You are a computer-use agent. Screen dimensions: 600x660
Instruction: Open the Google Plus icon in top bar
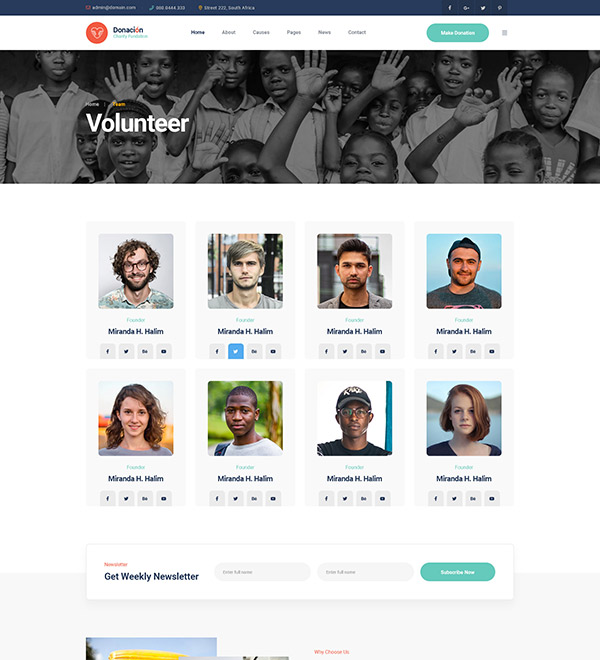466,8
